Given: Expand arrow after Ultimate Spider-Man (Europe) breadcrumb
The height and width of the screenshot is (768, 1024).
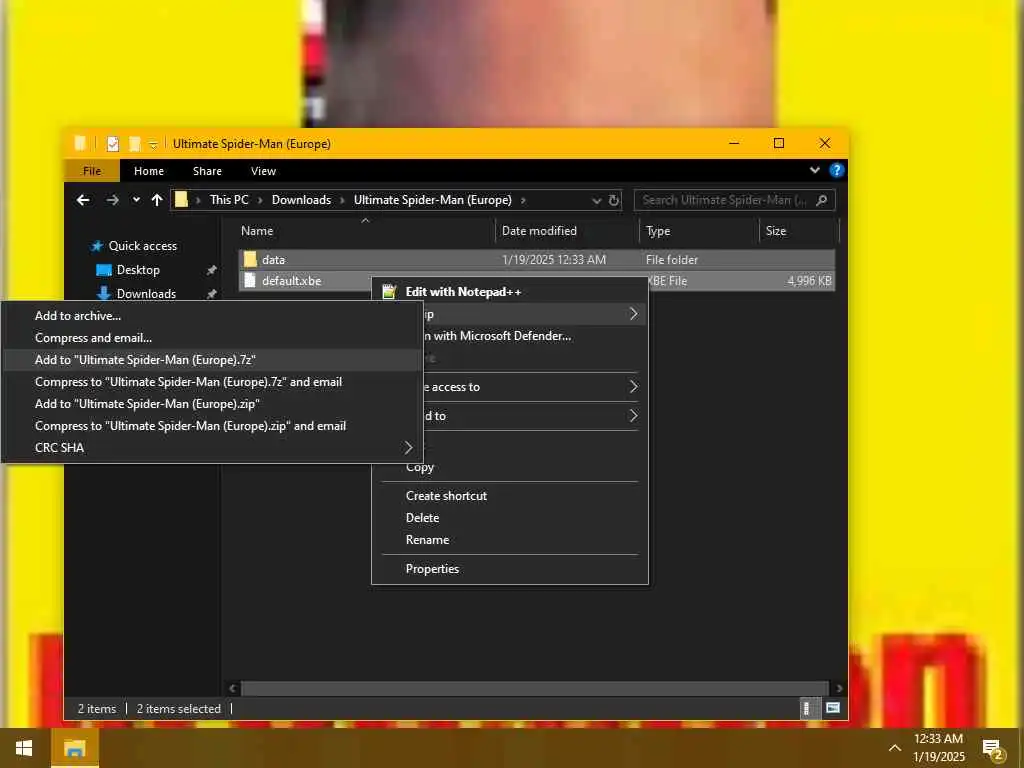Looking at the screenshot, I should [522, 200].
